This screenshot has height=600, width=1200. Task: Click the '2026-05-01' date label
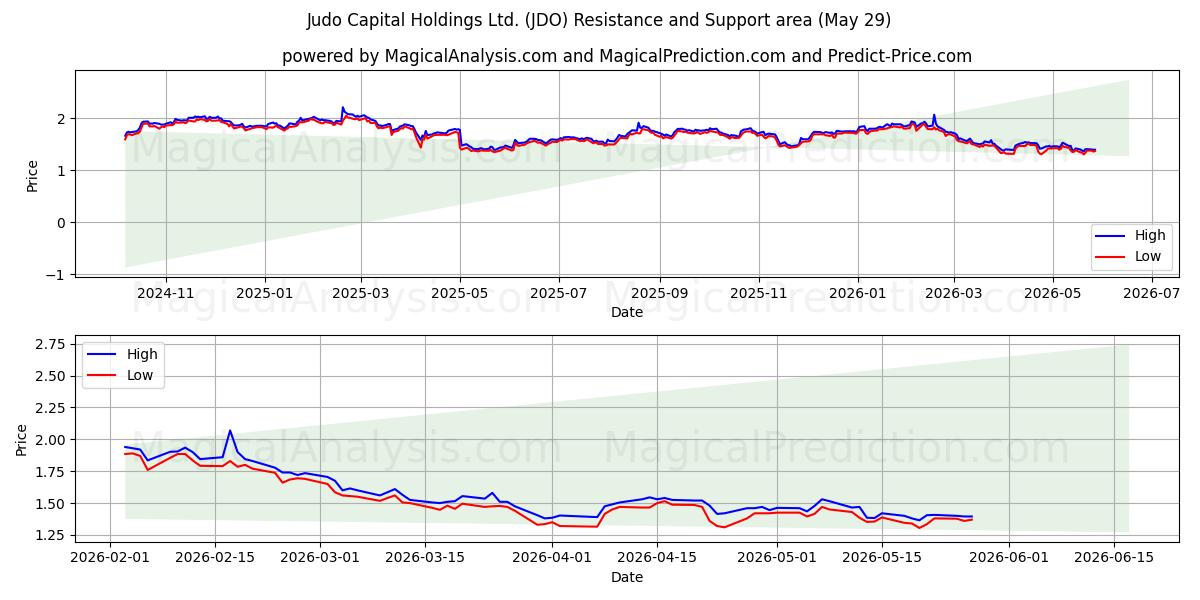(777, 558)
